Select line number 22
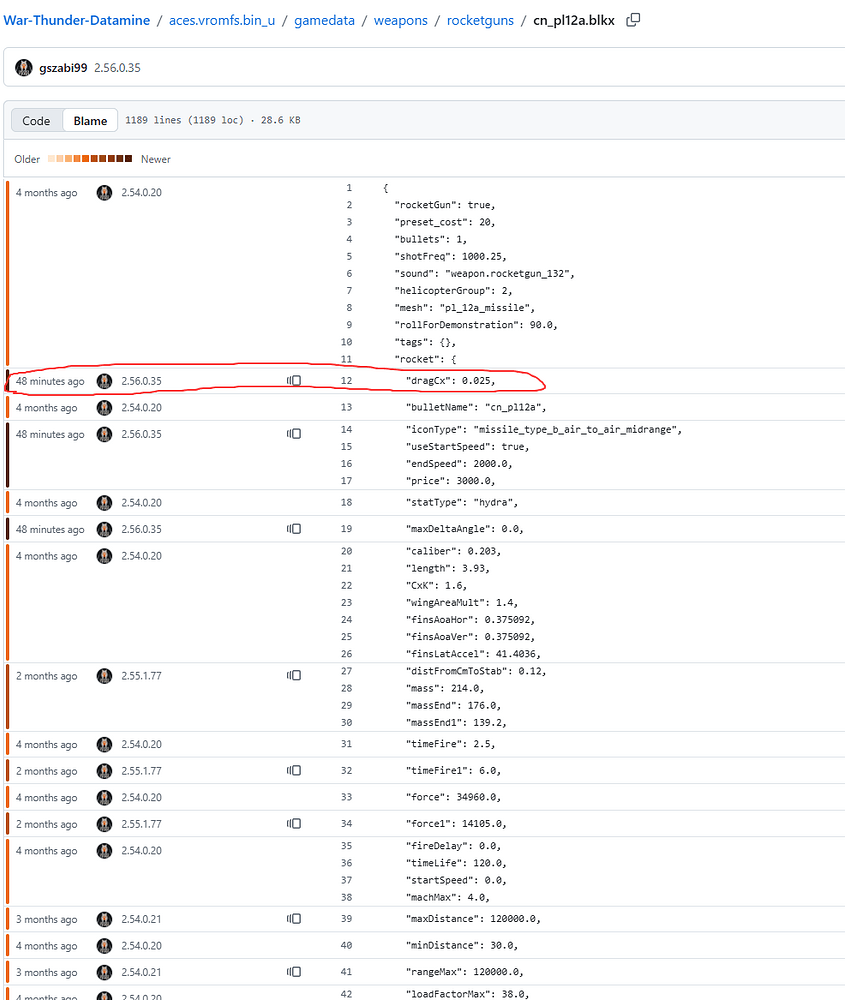845x1000 pixels. [346, 585]
